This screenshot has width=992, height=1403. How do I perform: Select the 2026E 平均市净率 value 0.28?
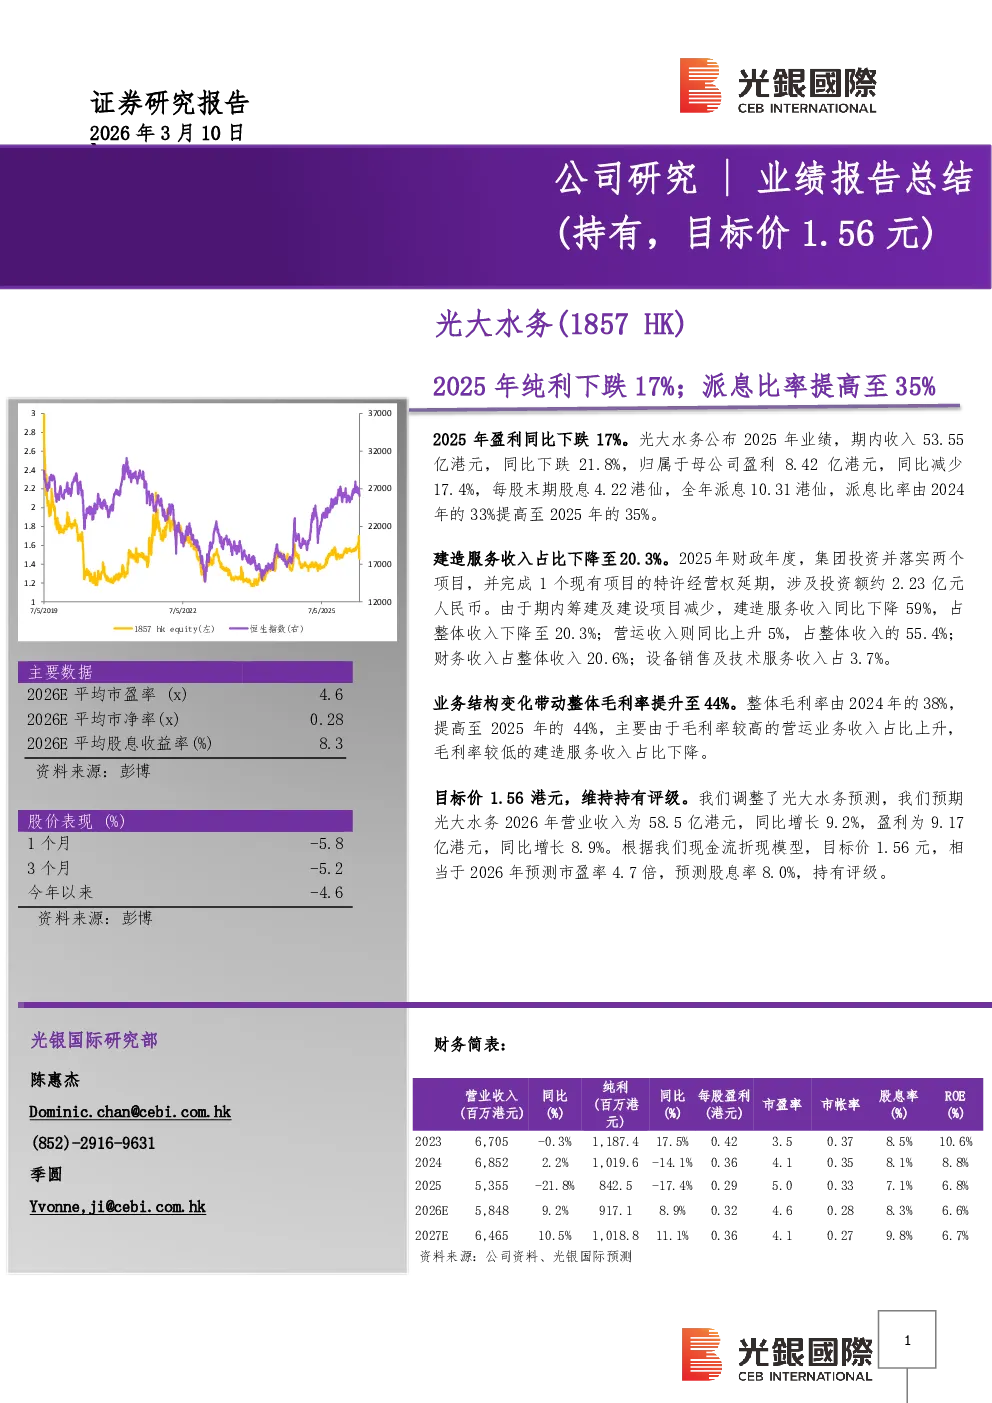click(326, 719)
